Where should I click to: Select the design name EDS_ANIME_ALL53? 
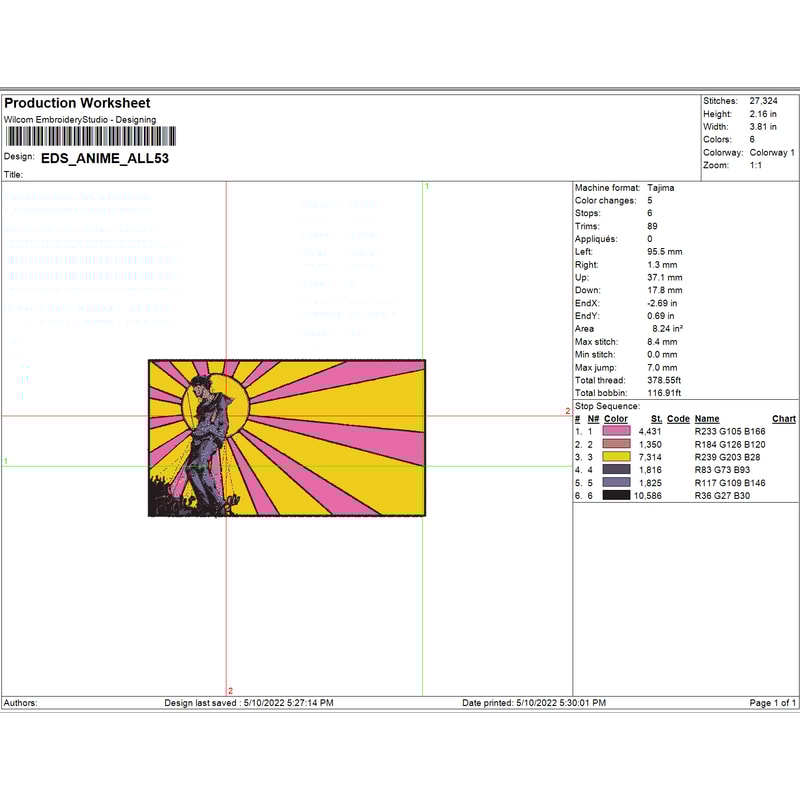104,158
